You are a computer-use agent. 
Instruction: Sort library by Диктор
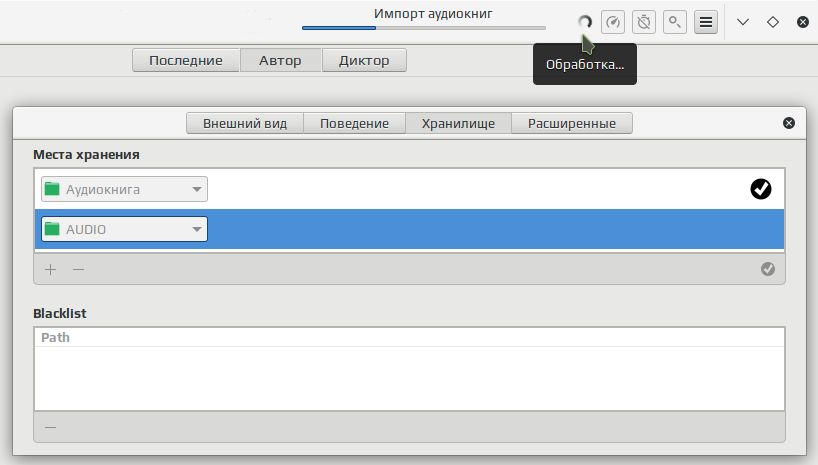coord(364,61)
